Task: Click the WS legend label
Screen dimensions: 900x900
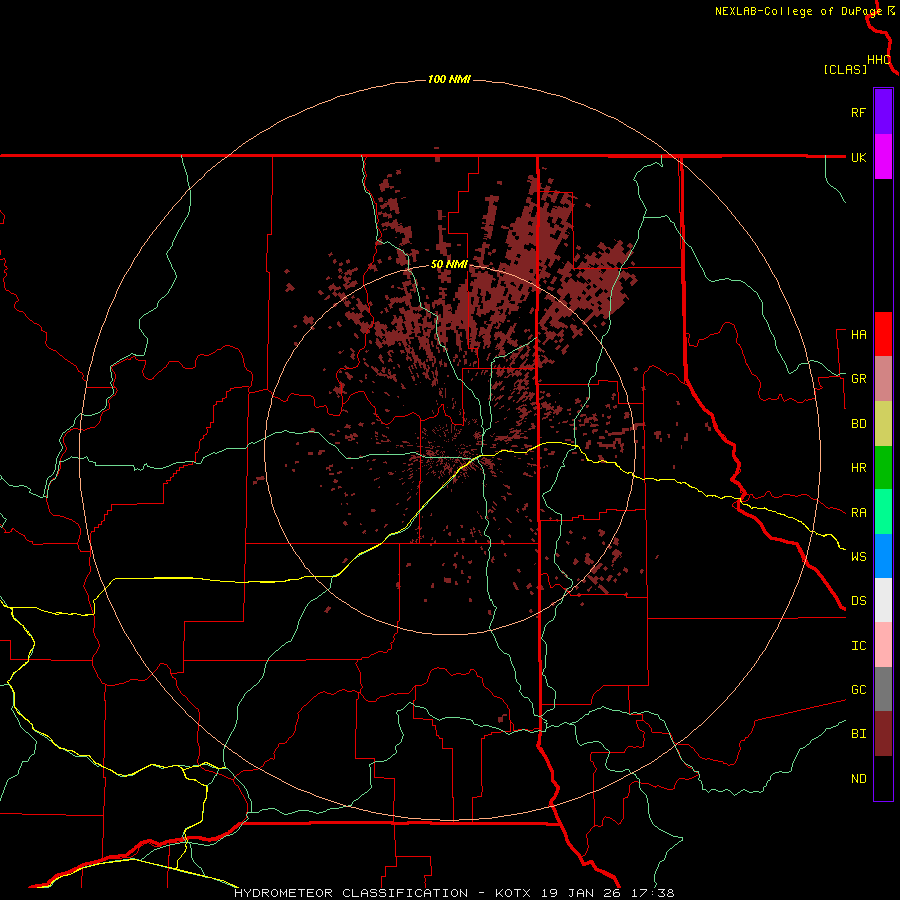Action: pyautogui.click(x=858, y=557)
